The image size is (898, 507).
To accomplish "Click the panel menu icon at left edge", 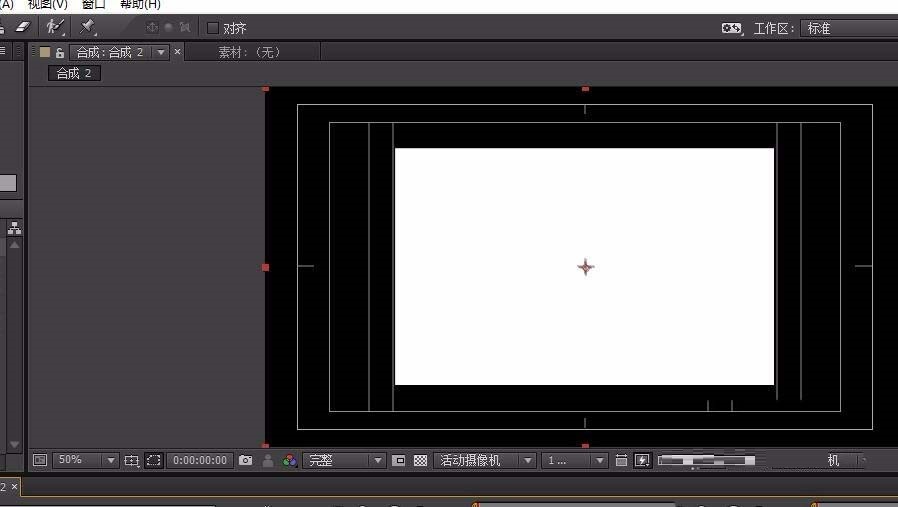I will [x=3, y=51].
